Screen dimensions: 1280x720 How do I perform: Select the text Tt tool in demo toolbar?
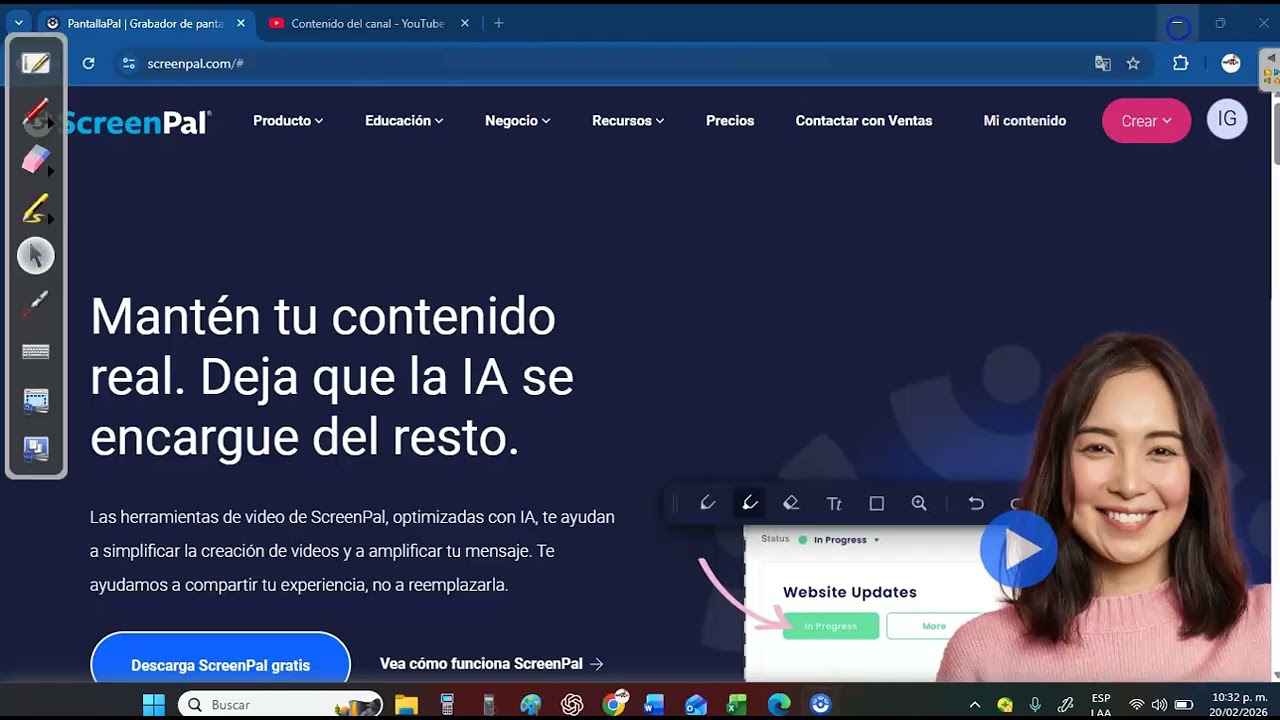[834, 503]
